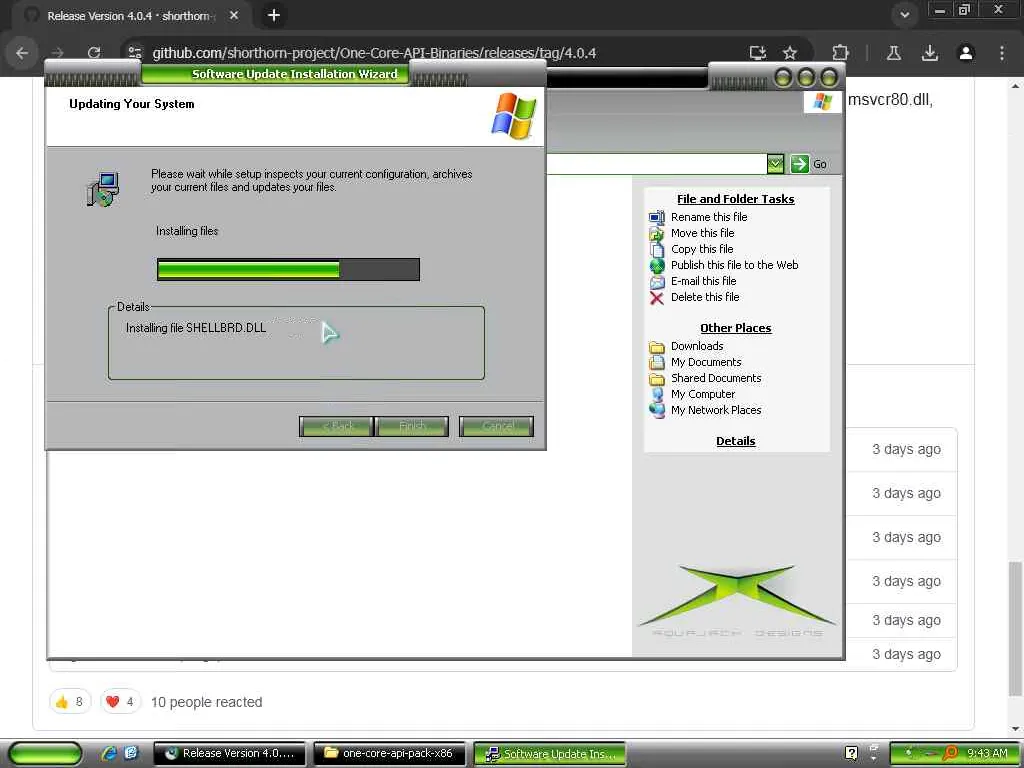
Task: Open a new browser tab
Action: coord(274,15)
